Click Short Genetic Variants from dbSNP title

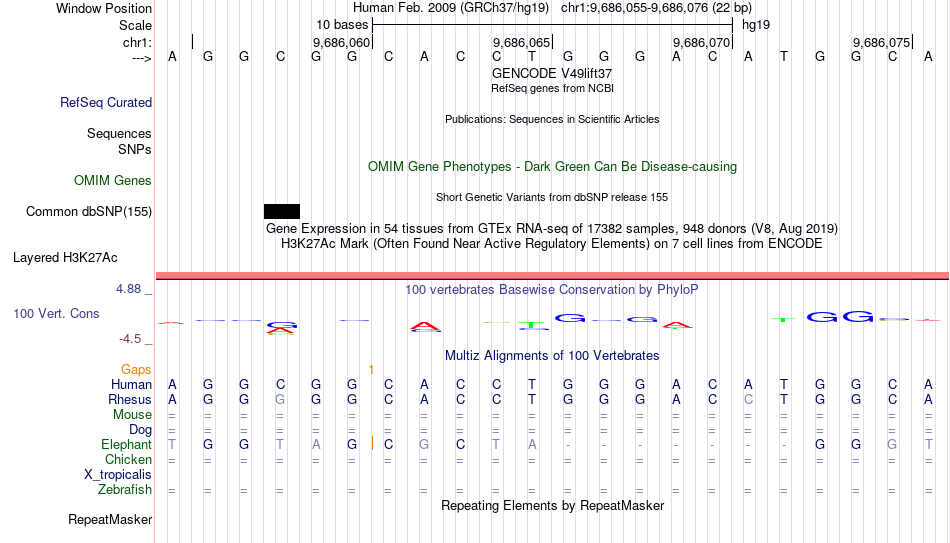coord(552,198)
